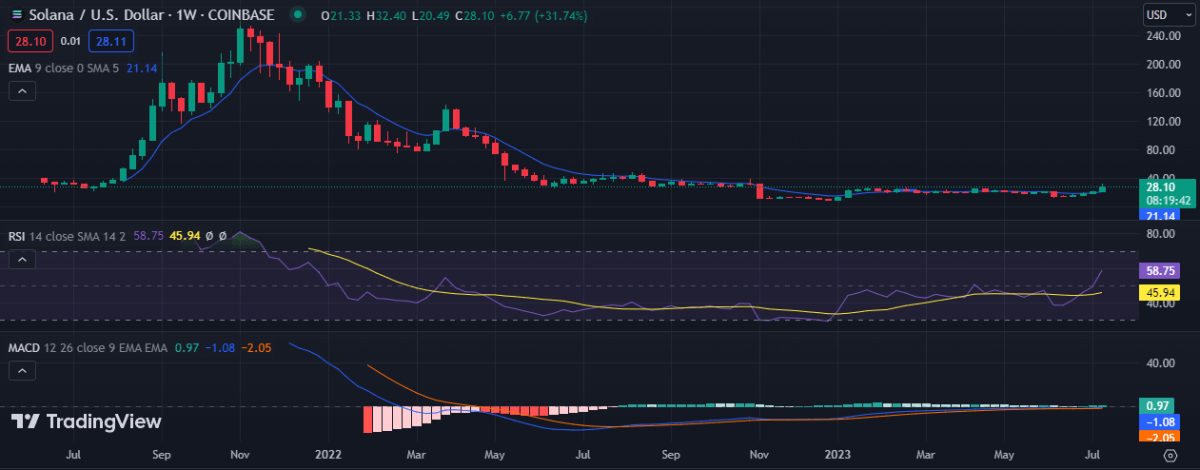The width and height of the screenshot is (1200, 470).
Task: Select the MACD 12 26 close indicator legend
Action: (x=86, y=347)
